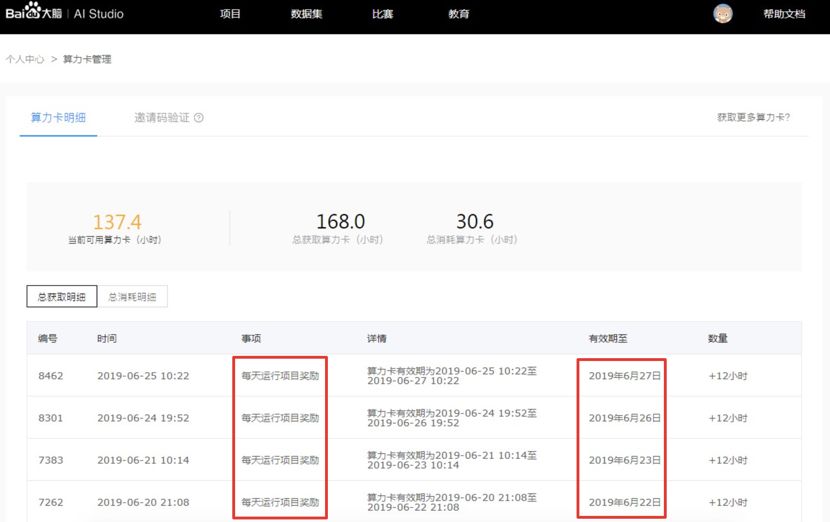Screen dimensions: 830x522
Task: Click the 事项 column header
Action: click(x=251, y=338)
